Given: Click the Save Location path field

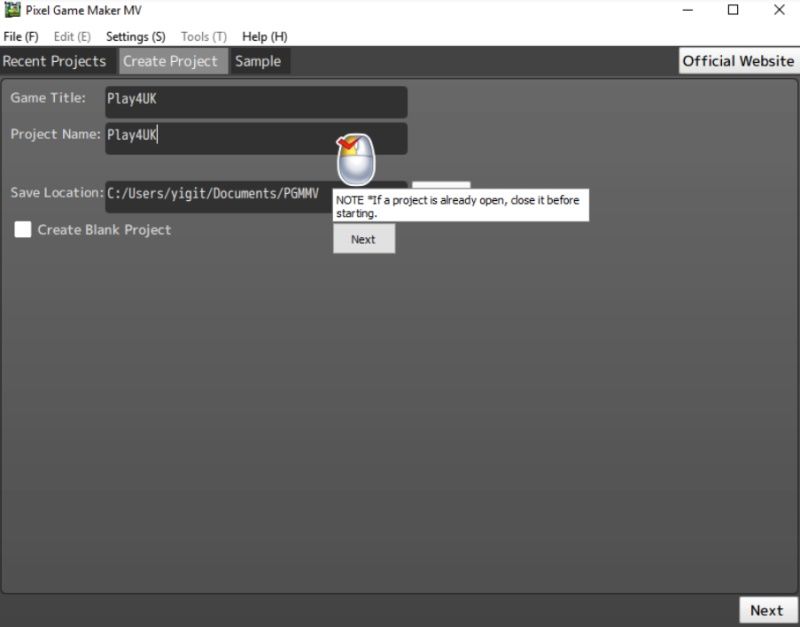Looking at the screenshot, I should coord(256,196).
